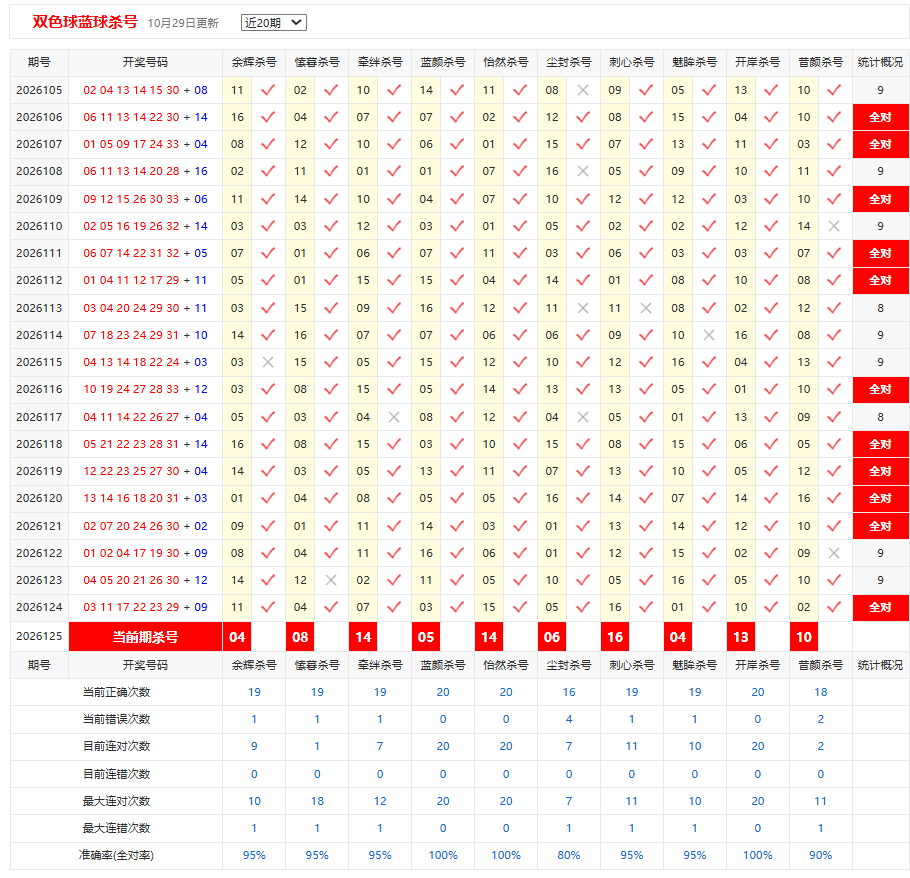Click the gray X for 昔颜杀号 in row 2026110

click(x=834, y=226)
